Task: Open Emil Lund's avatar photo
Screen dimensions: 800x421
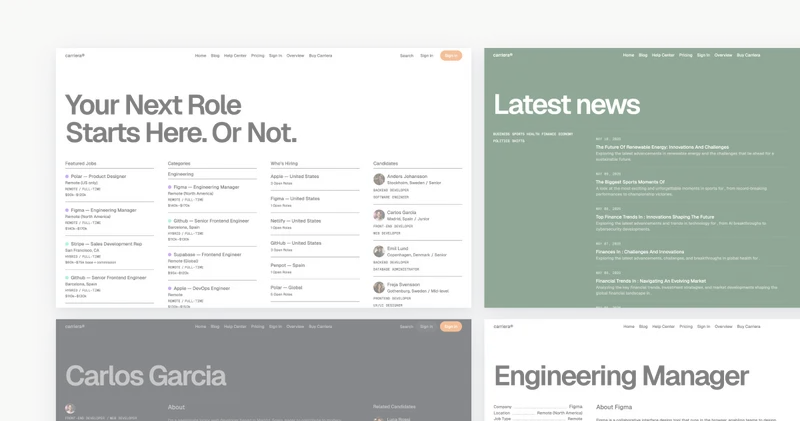Action: [379, 251]
